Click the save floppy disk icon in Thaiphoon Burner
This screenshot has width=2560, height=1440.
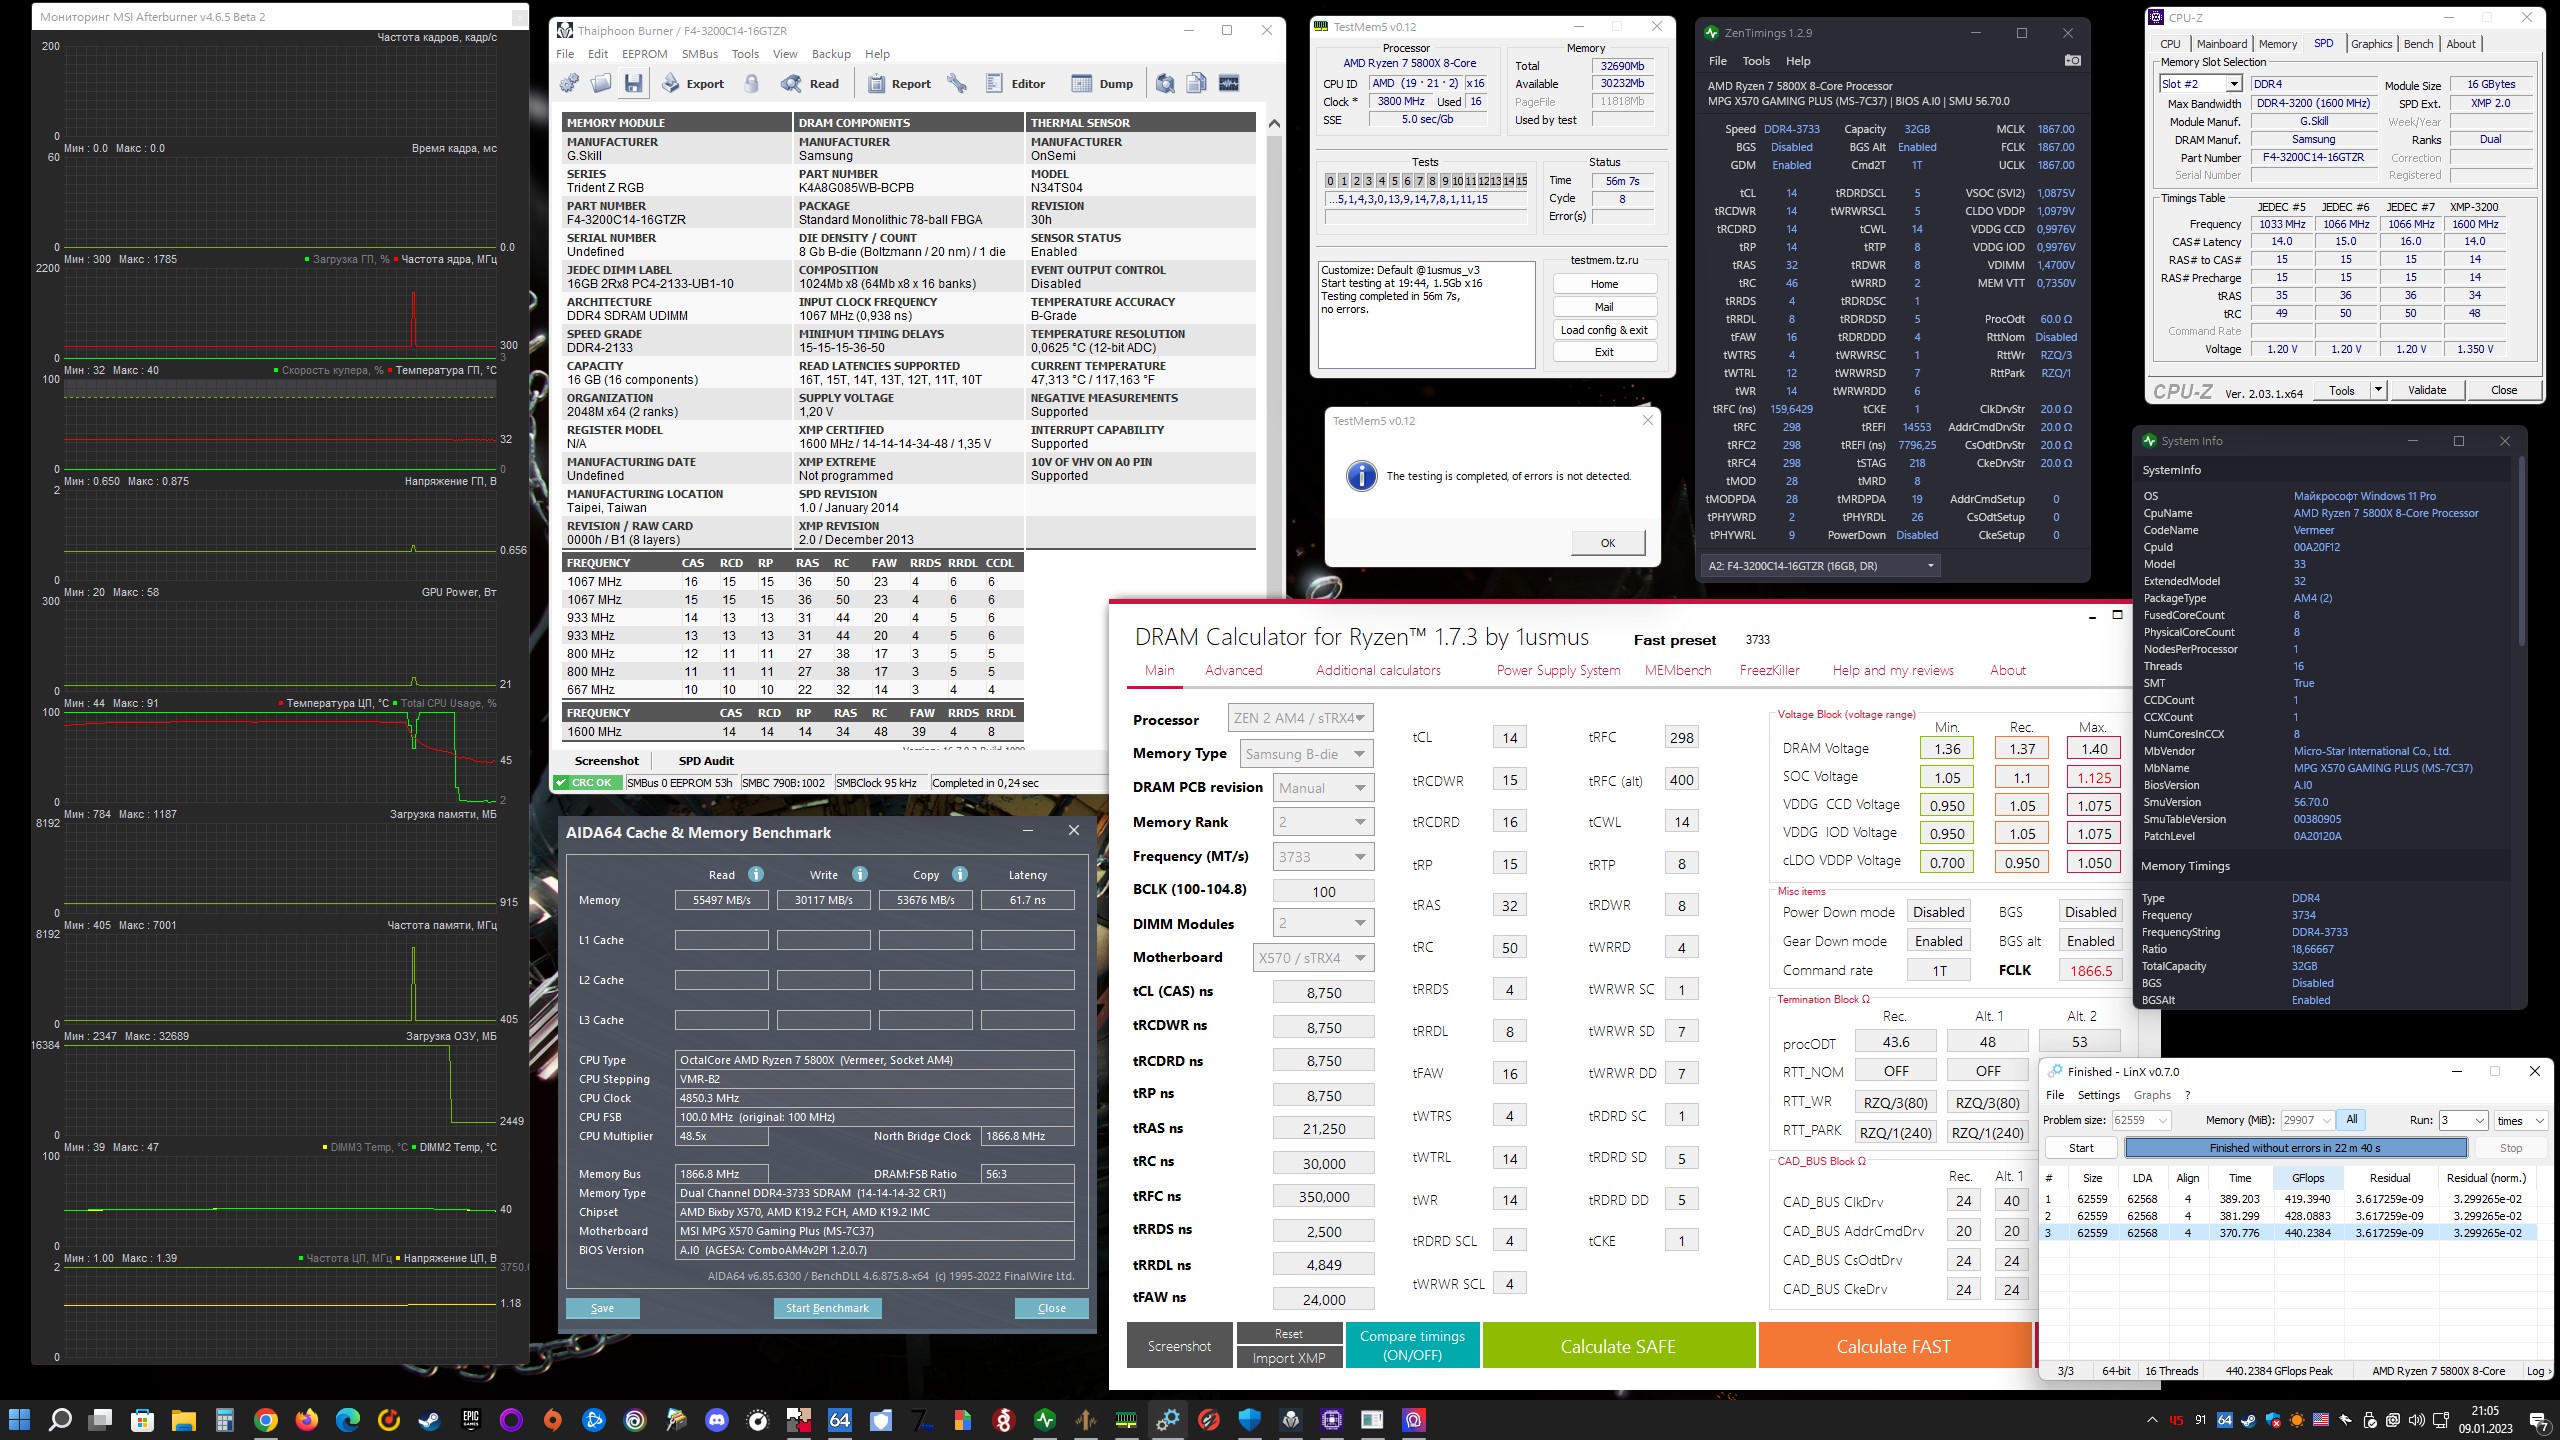(x=633, y=84)
